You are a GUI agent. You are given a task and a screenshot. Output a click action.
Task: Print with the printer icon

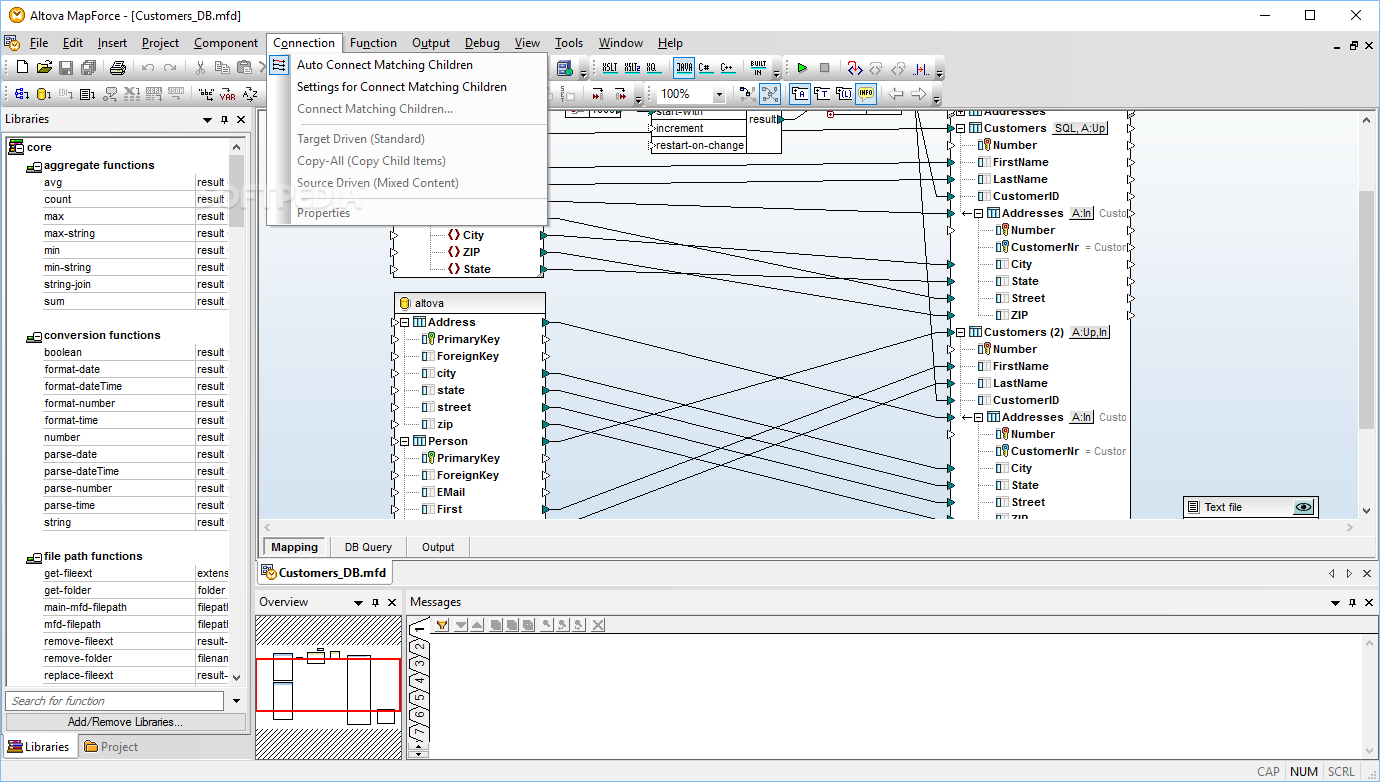coord(117,68)
